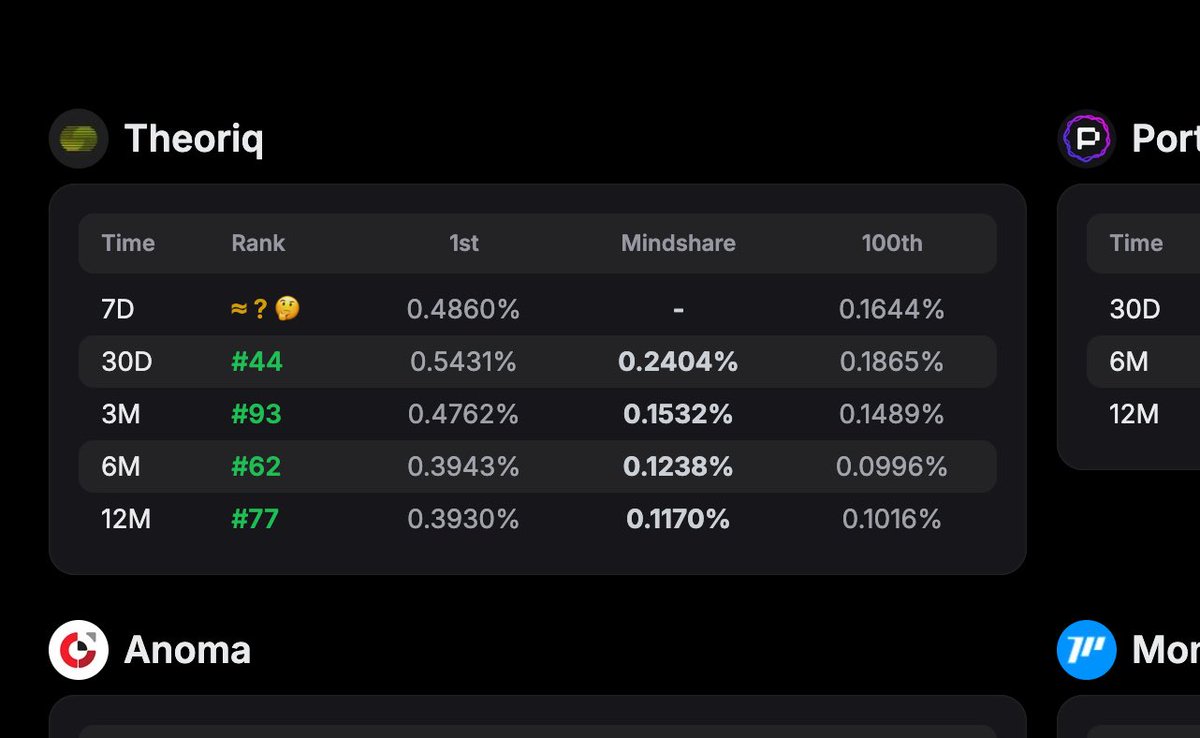Open the Theoriq project title
This screenshot has height=738, width=1200.
[194, 139]
